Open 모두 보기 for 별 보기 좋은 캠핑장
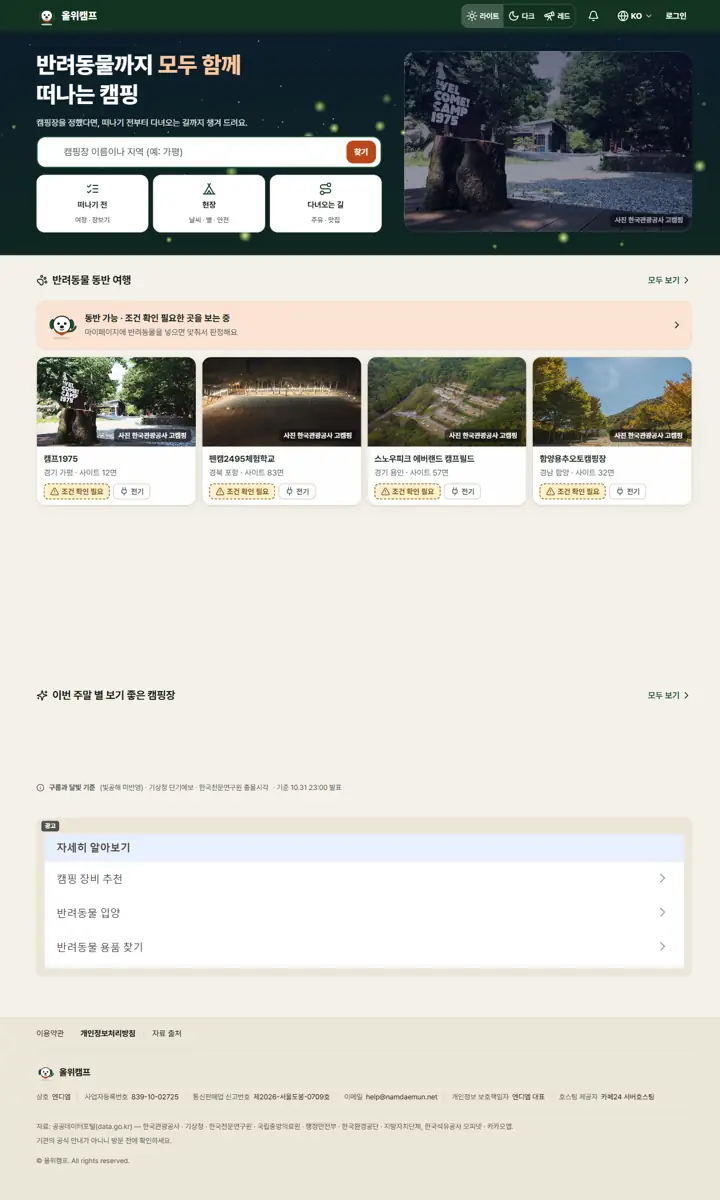 coord(668,695)
